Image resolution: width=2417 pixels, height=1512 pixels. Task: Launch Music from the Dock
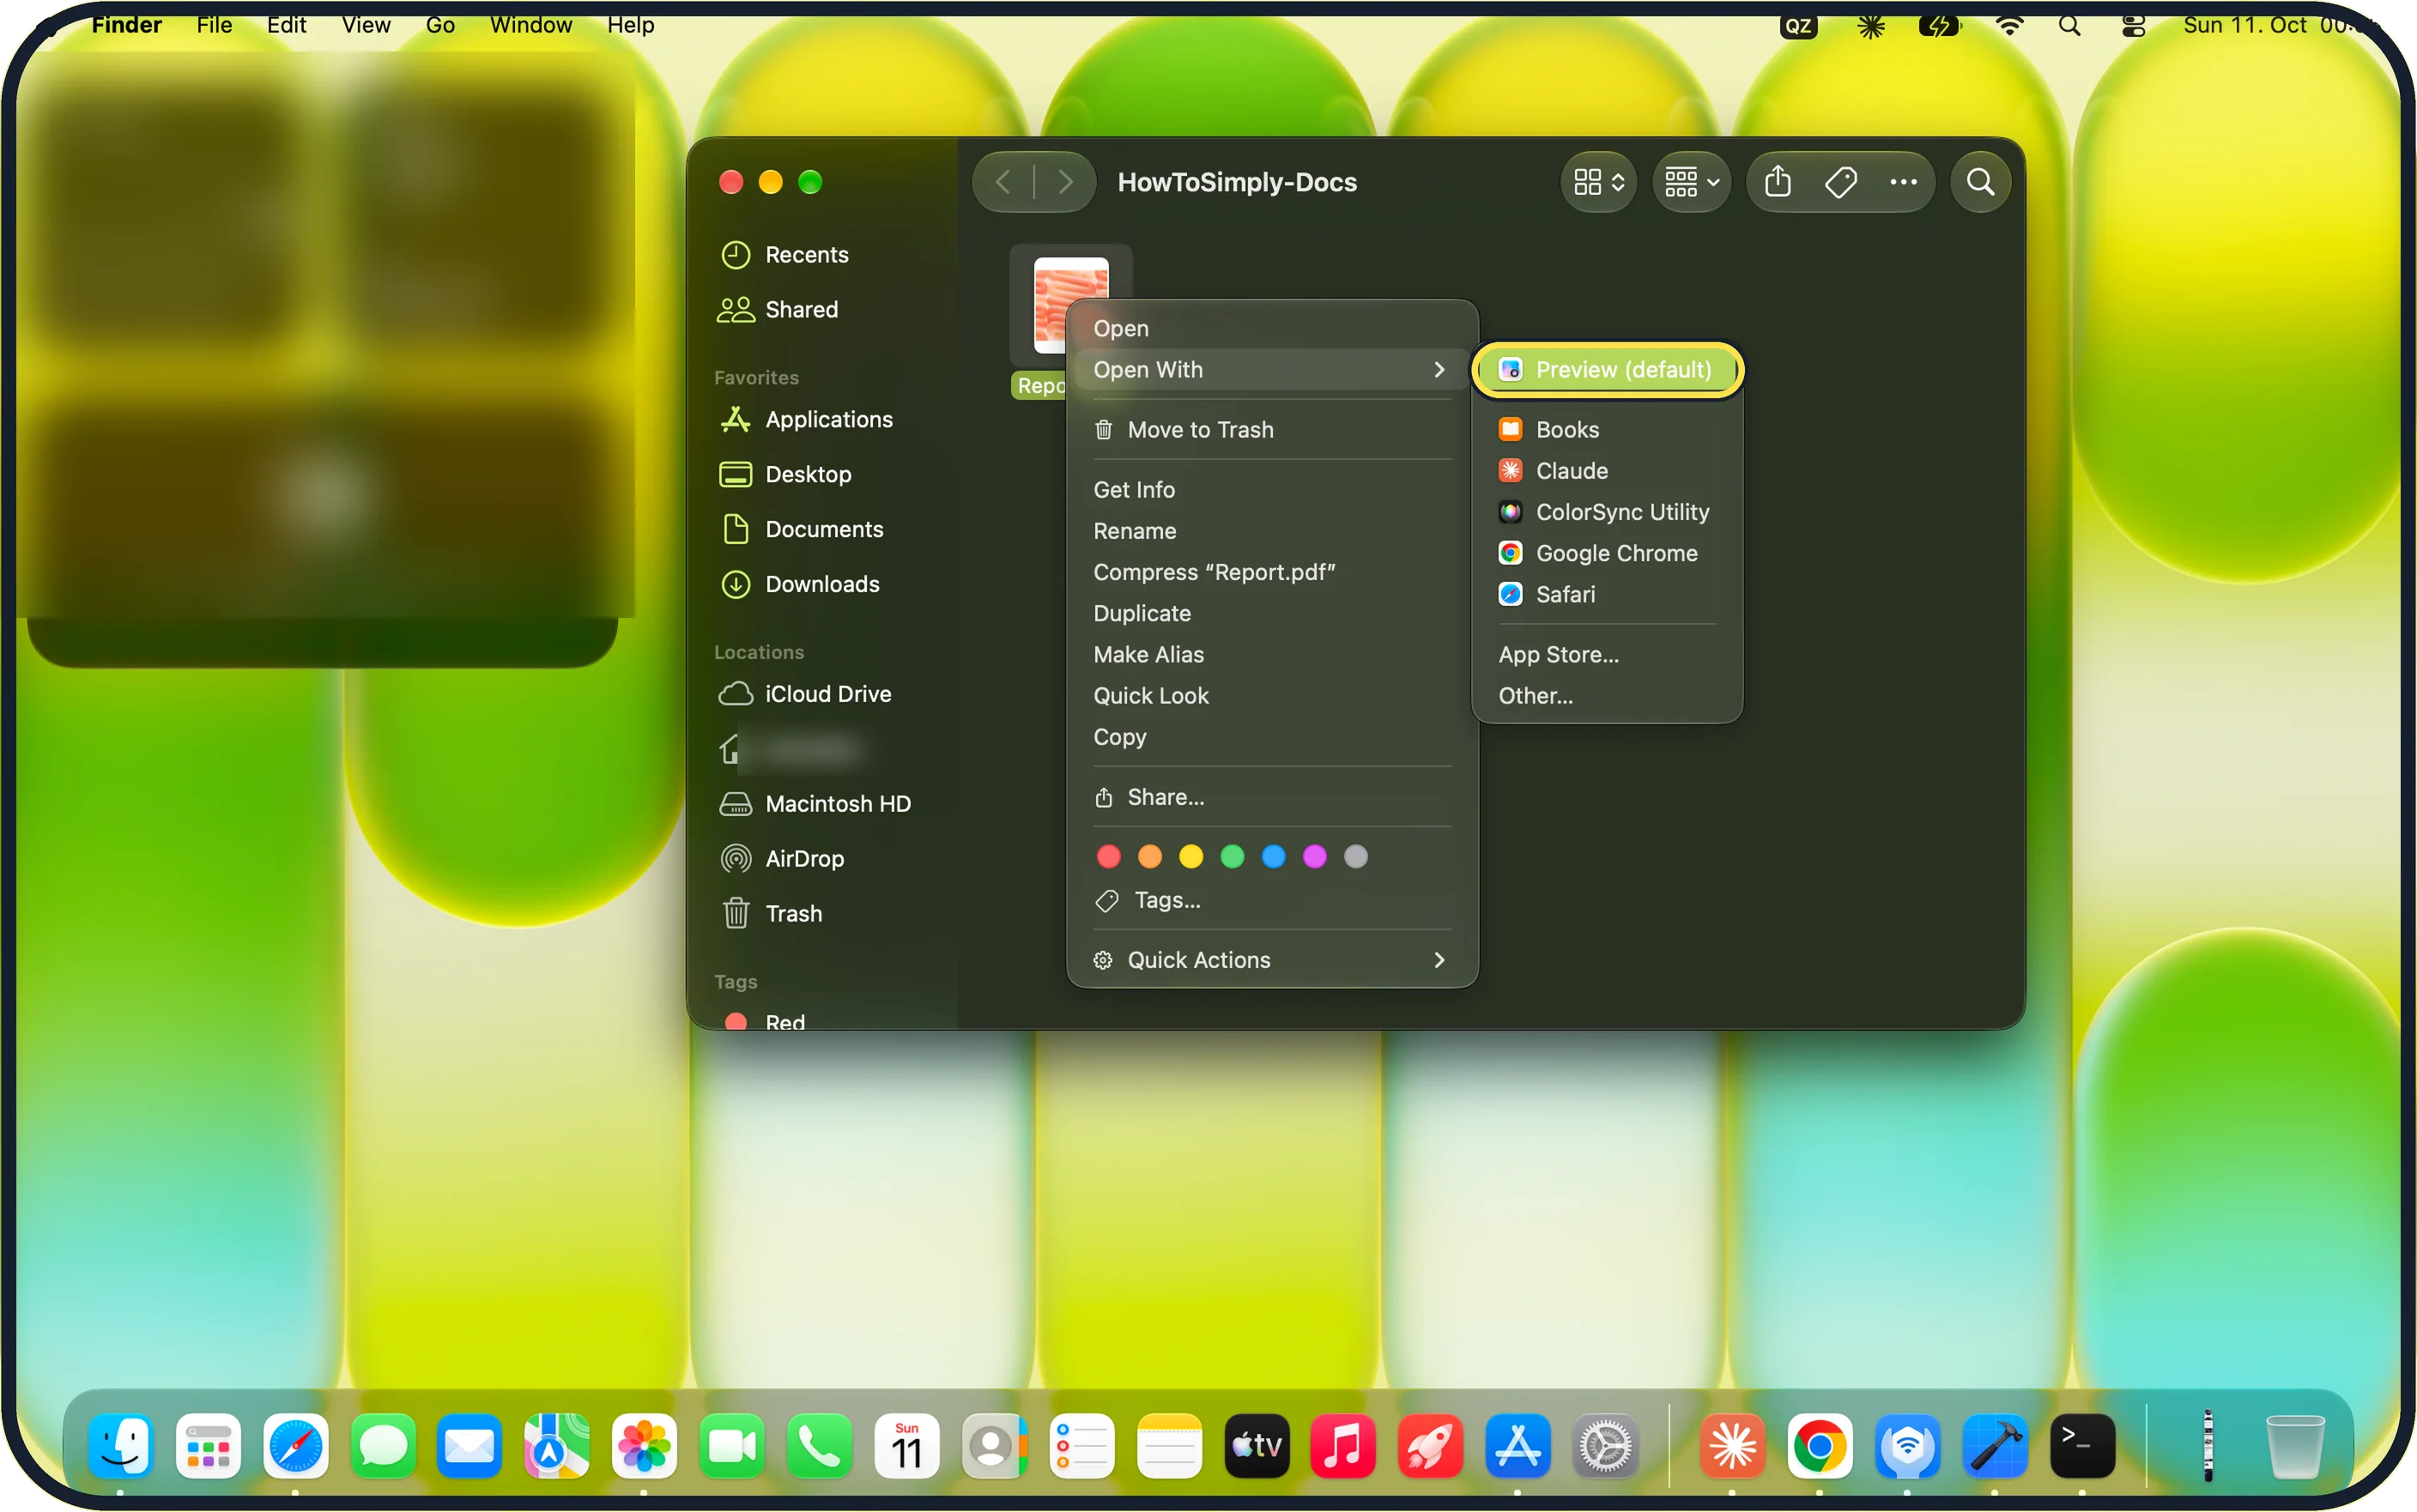[1343, 1446]
